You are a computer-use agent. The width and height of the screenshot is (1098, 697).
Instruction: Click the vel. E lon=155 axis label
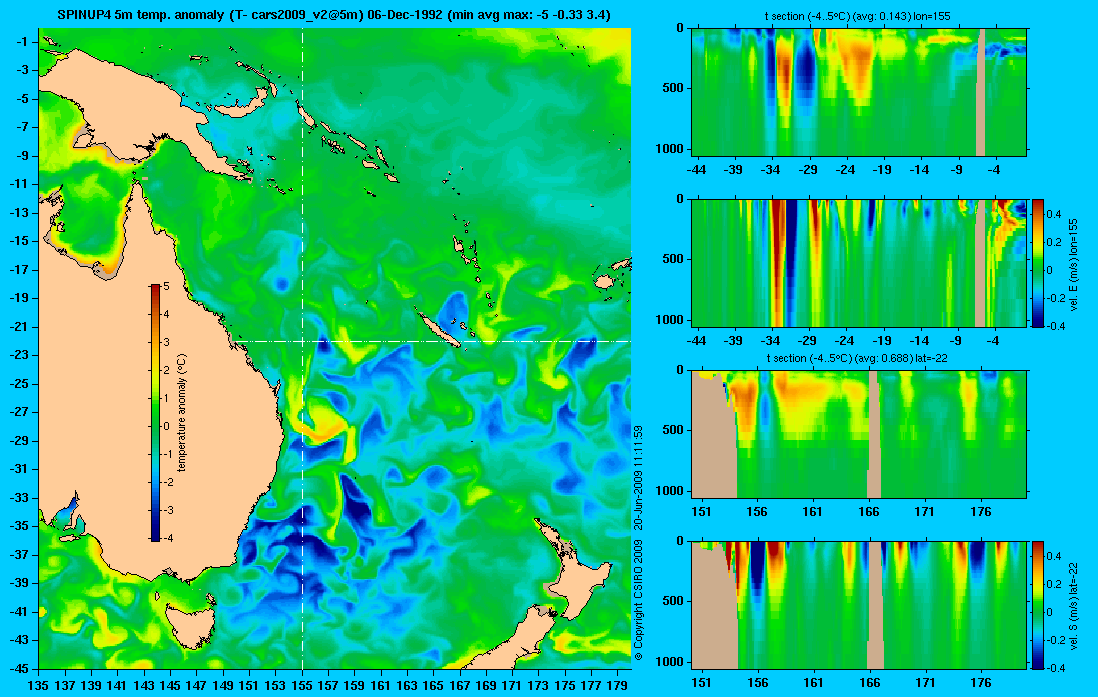[x=1073, y=265]
